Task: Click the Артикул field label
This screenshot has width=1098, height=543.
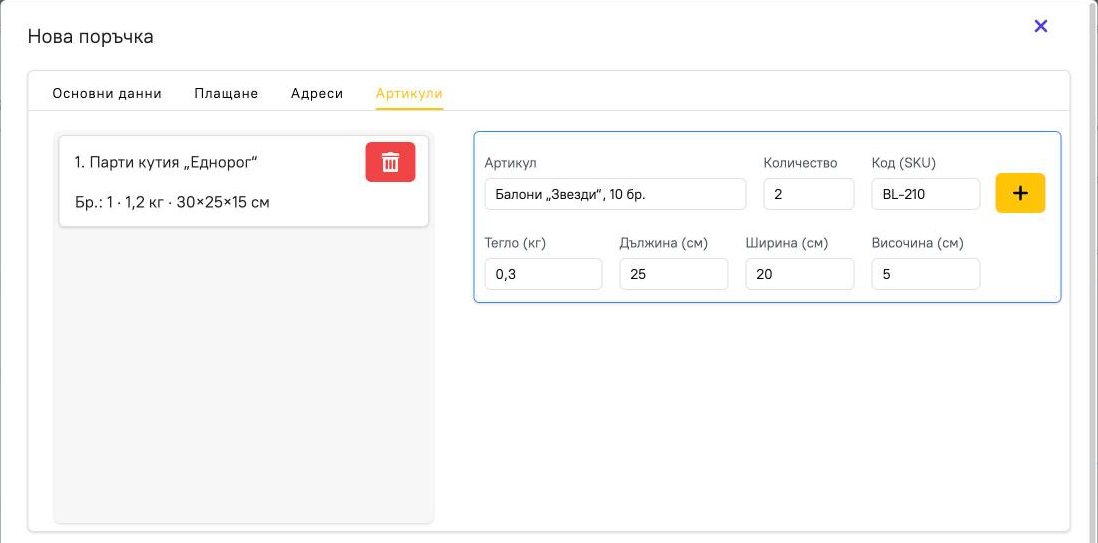Action: 510,163
